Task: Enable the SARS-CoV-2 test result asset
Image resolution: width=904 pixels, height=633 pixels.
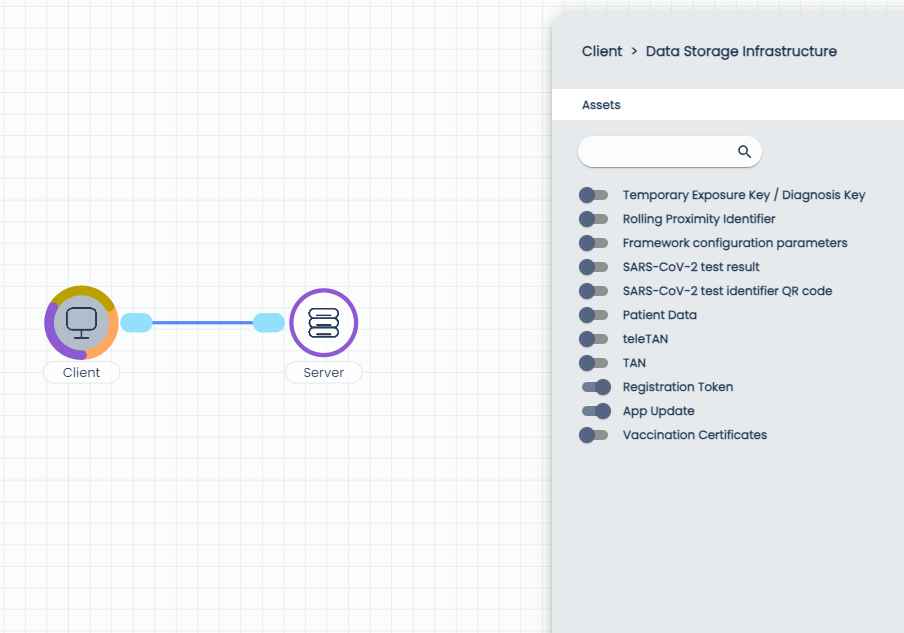Action: click(594, 267)
